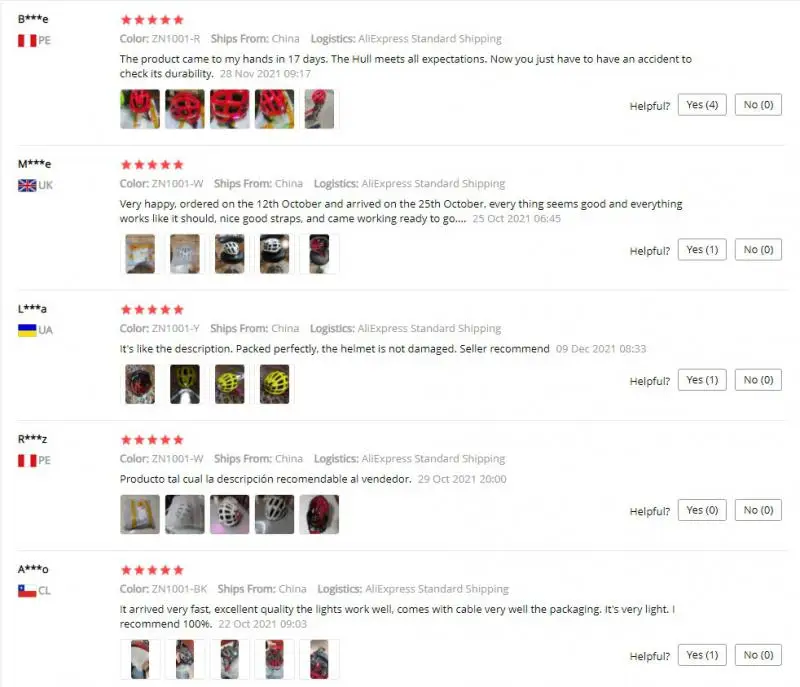The width and height of the screenshot is (800, 687).
Task: Mark A***o's review helpful with Yes (1)
Action: (x=702, y=655)
